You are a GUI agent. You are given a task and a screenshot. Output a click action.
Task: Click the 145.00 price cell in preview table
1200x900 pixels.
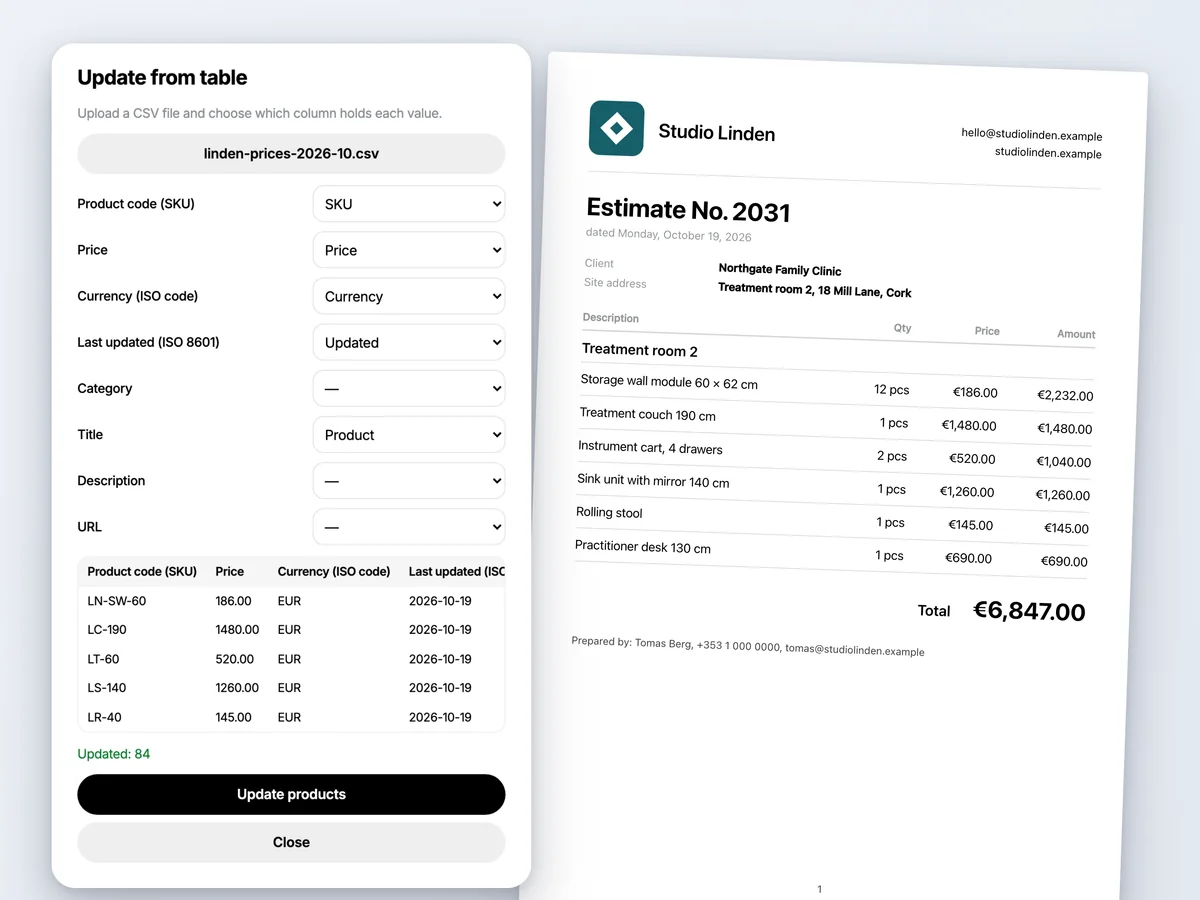coord(234,717)
